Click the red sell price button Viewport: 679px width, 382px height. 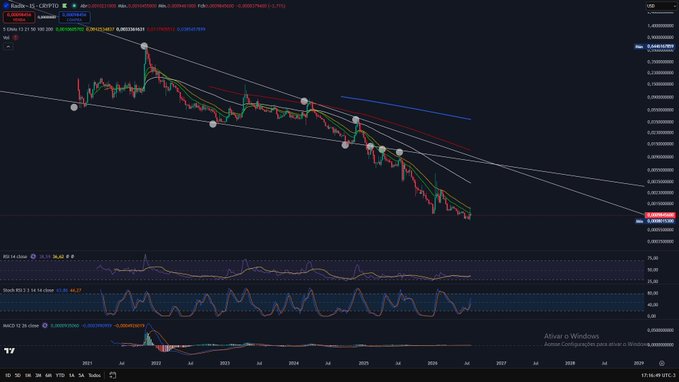pyautogui.click(x=19, y=17)
